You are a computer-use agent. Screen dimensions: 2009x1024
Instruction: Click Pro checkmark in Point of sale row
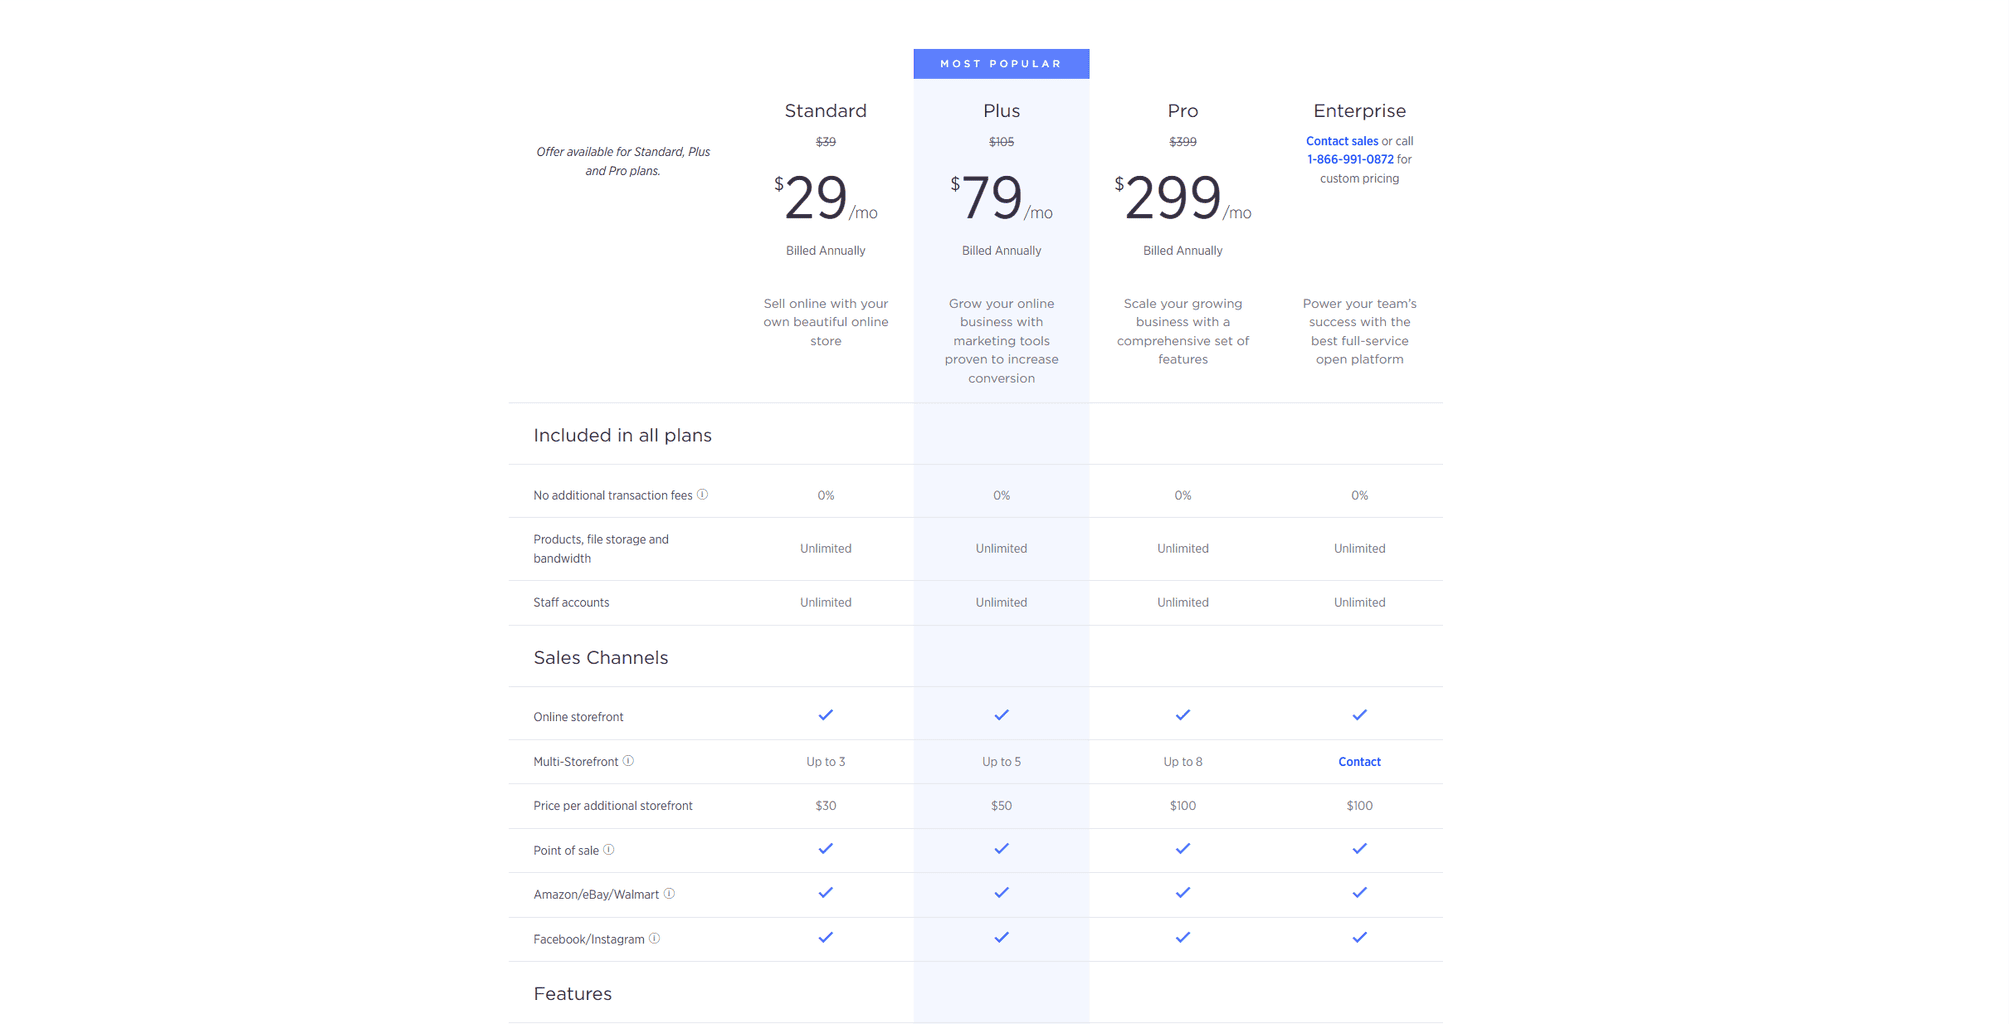coord(1183,849)
